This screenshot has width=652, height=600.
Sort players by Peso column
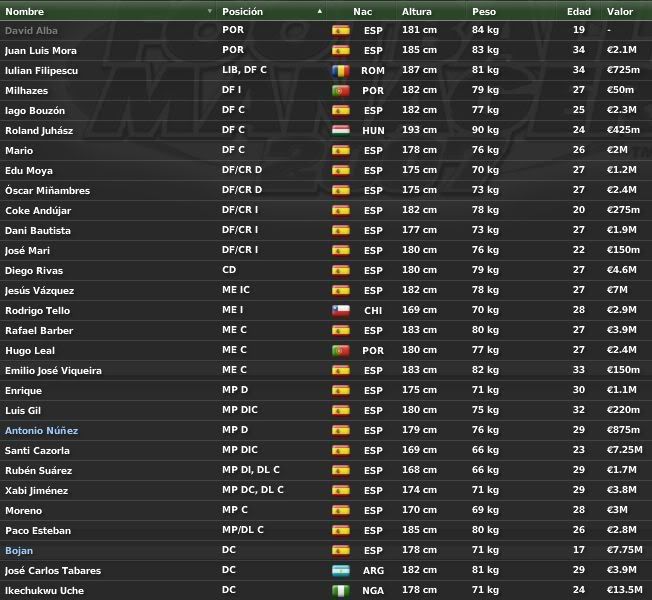point(484,12)
